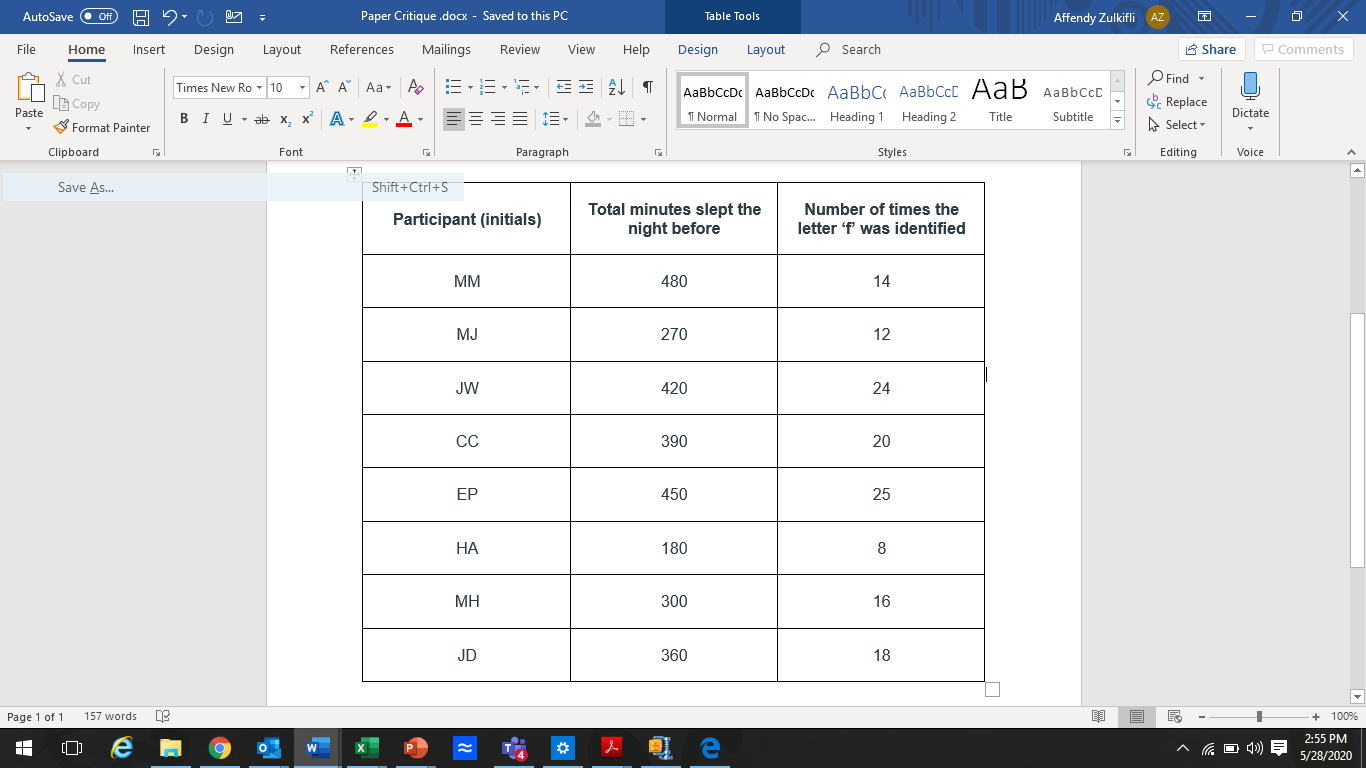Viewport: 1366px width, 768px height.
Task: Expand the Select dropdown in Editing group
Action: point(1177,125)
